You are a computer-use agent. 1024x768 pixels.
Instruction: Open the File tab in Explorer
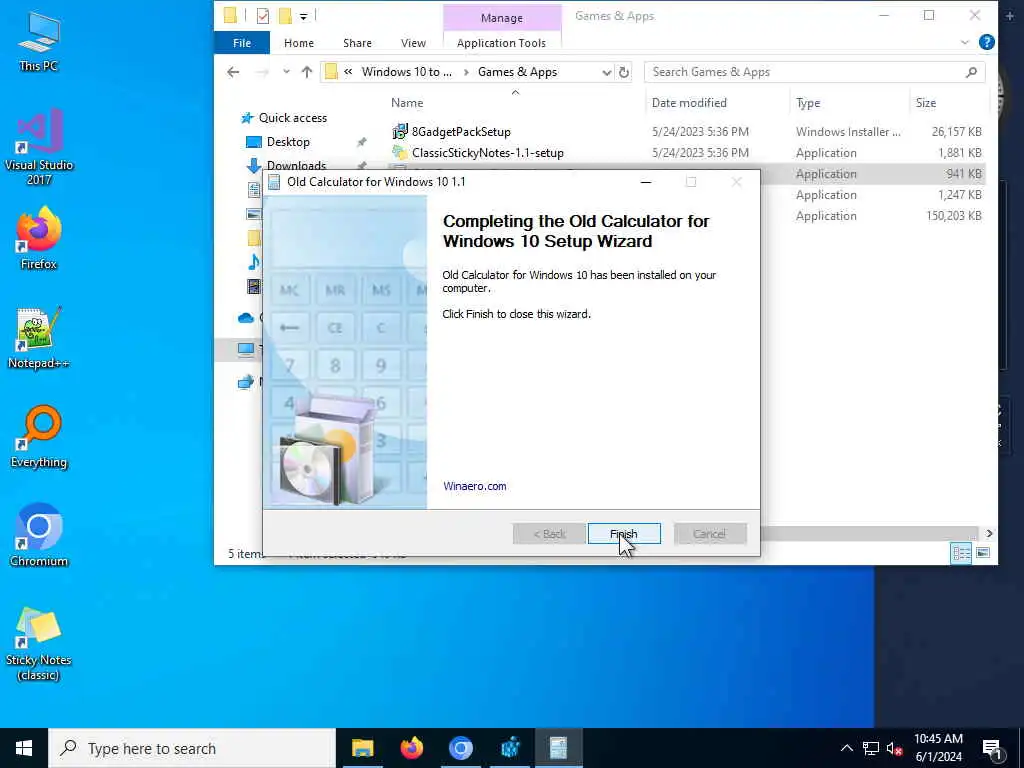(x=242, y=43)
